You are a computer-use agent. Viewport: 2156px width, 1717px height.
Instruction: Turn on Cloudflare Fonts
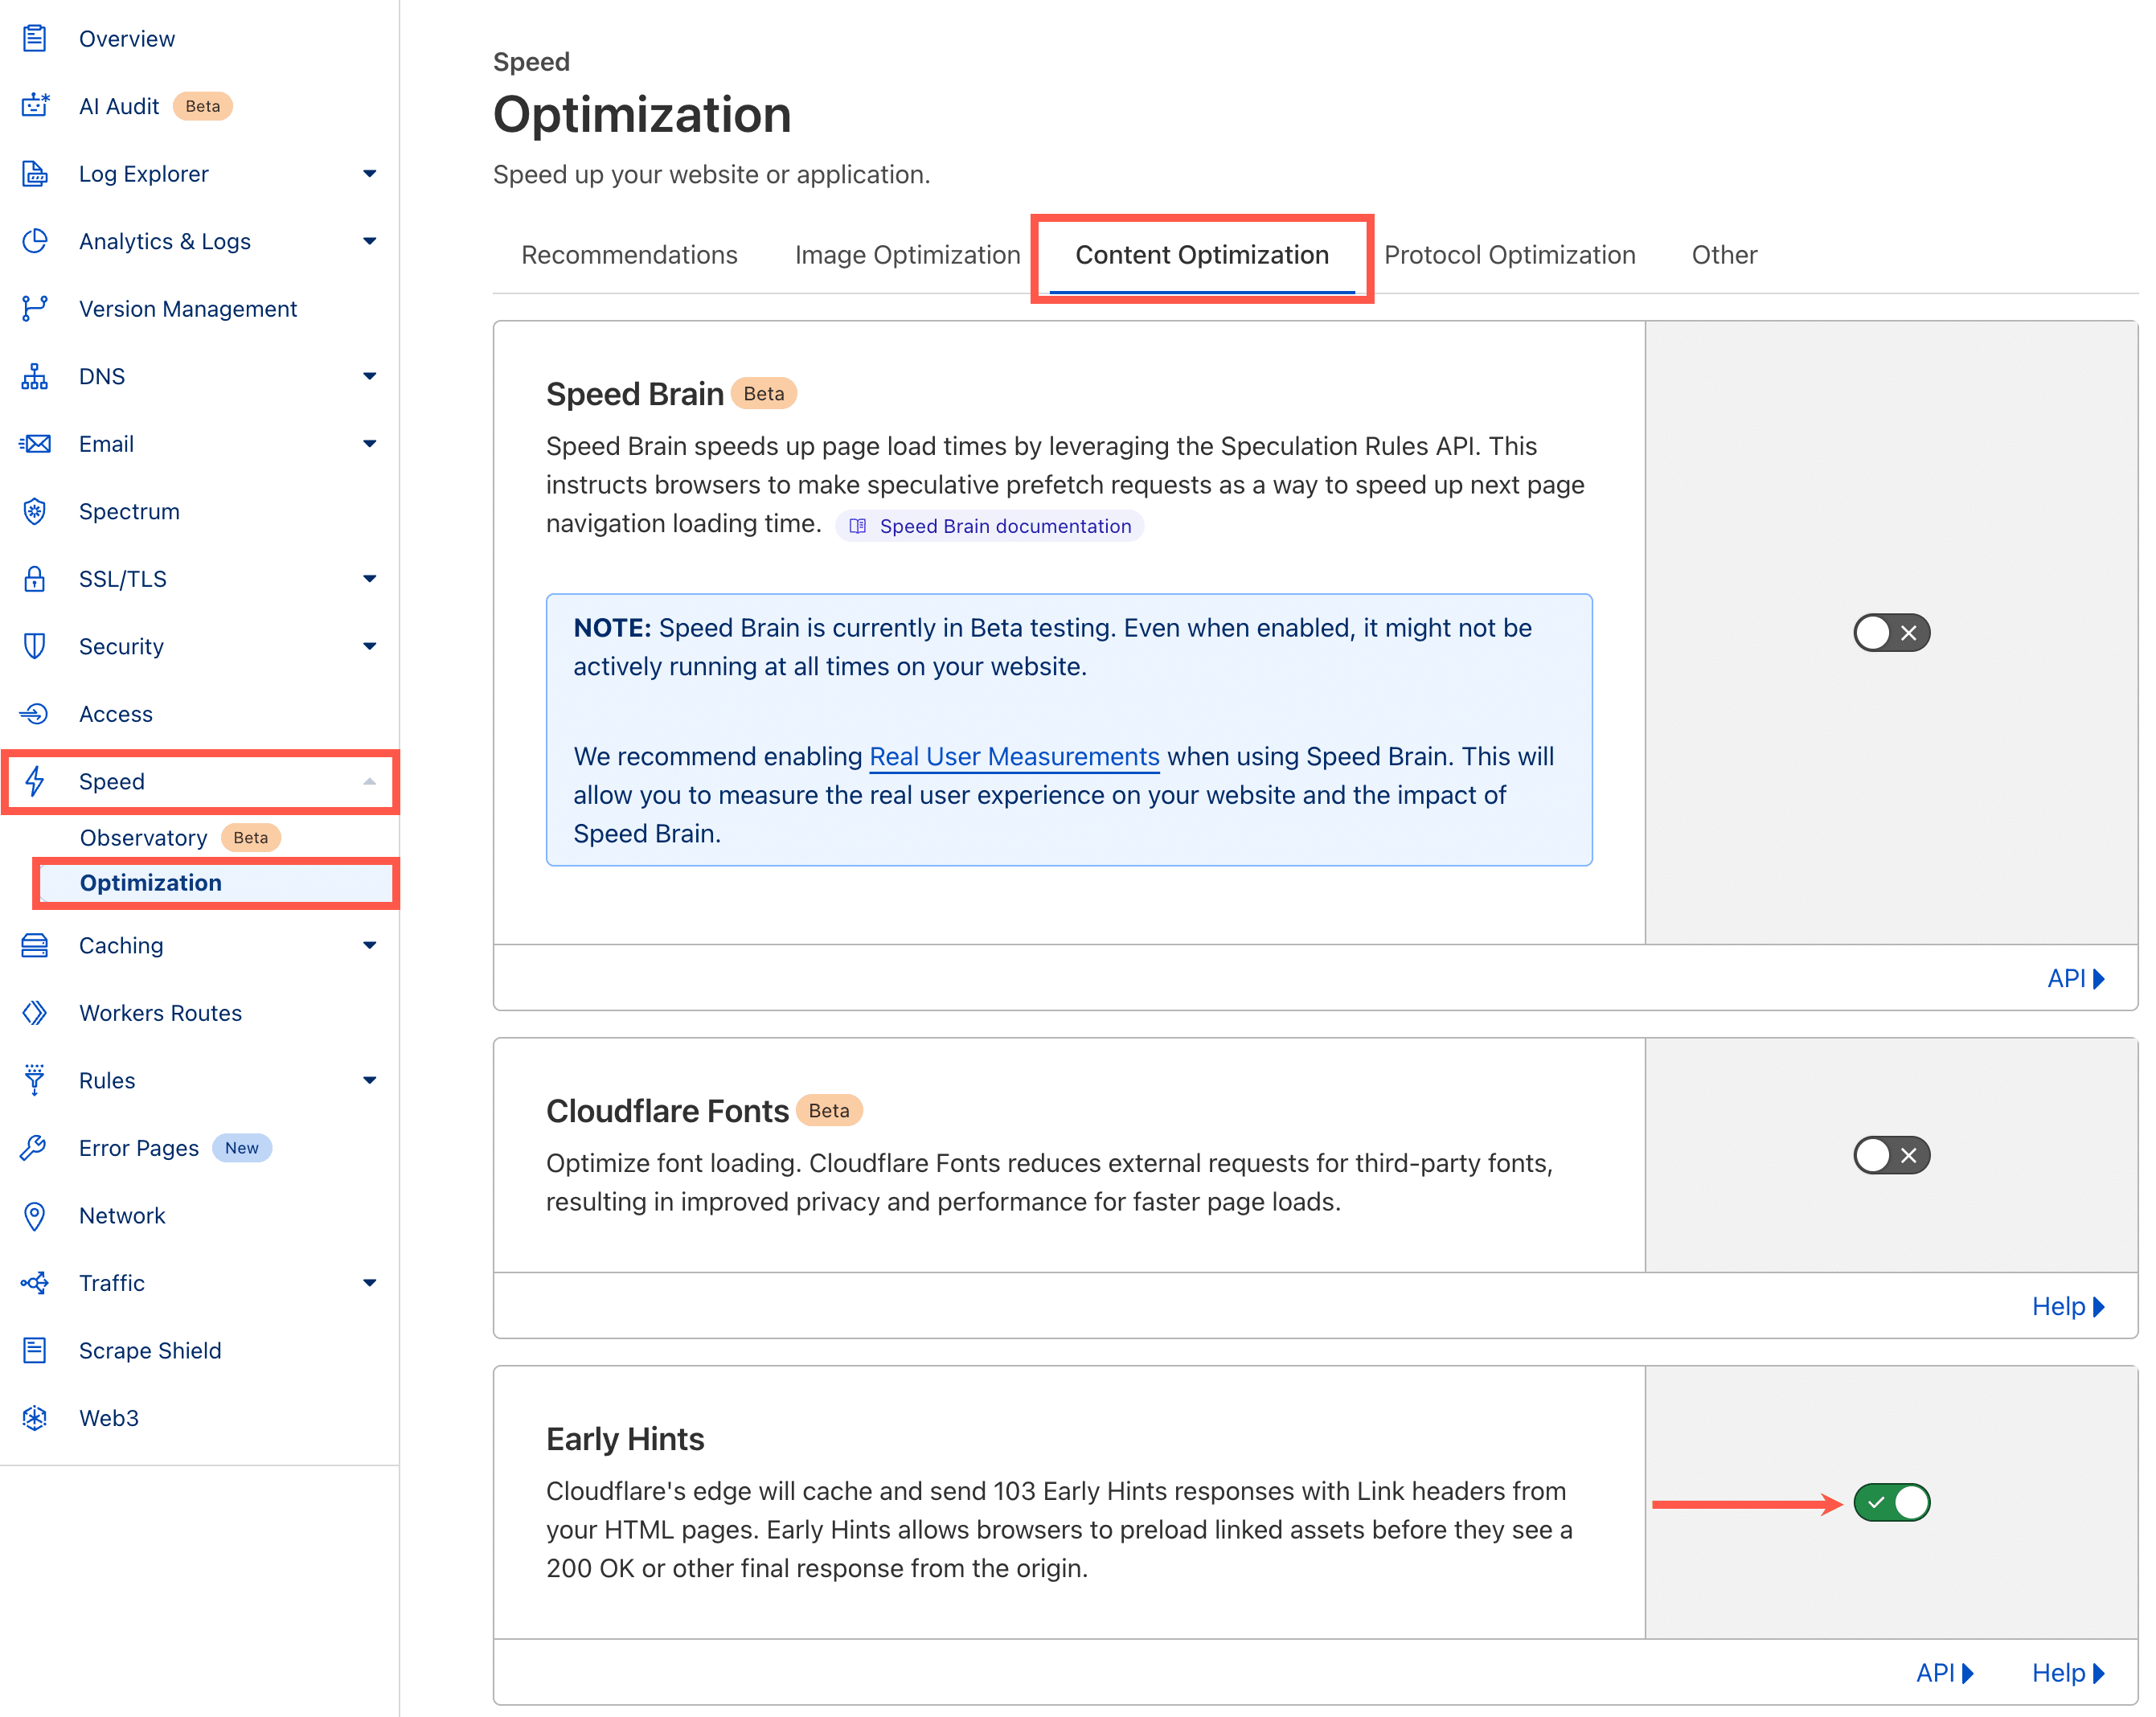pos(1891,1155)
